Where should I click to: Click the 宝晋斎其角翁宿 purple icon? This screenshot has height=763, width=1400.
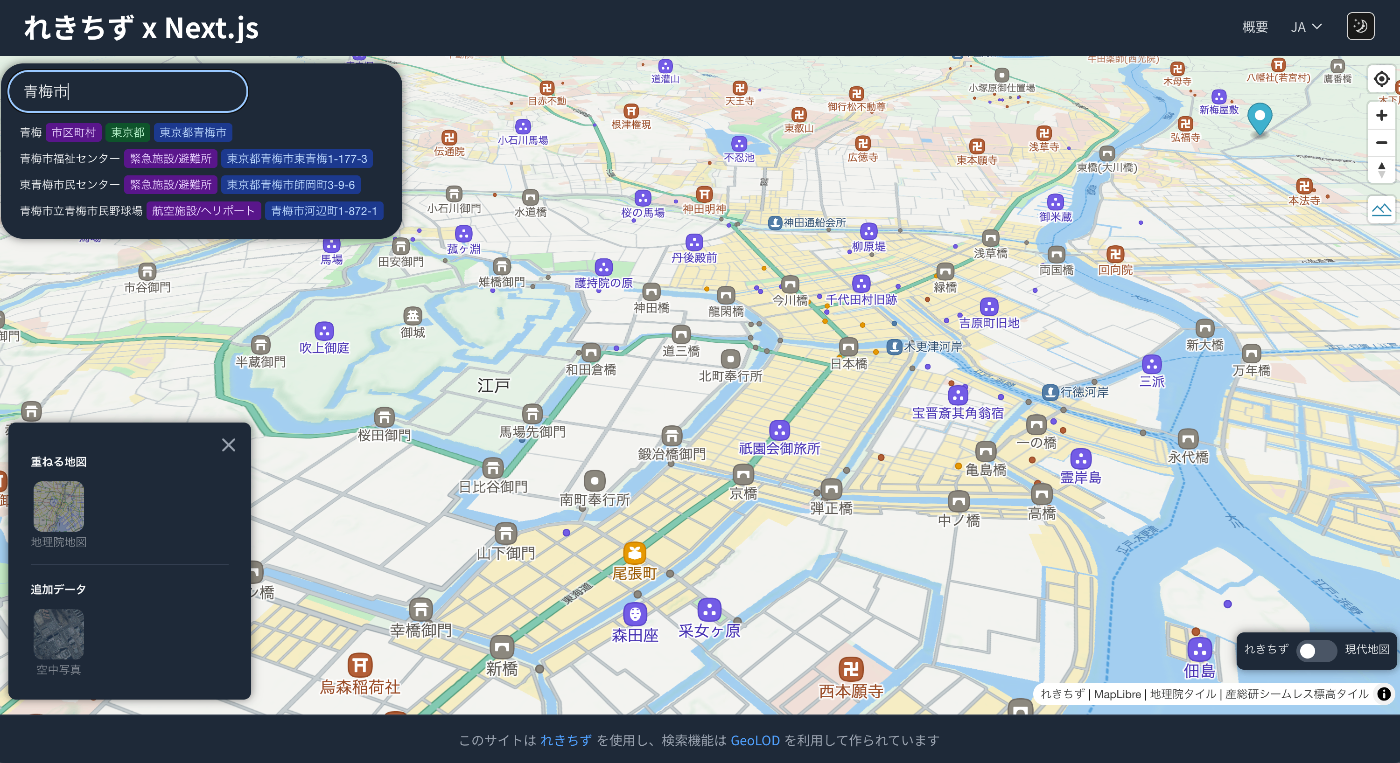958,394
